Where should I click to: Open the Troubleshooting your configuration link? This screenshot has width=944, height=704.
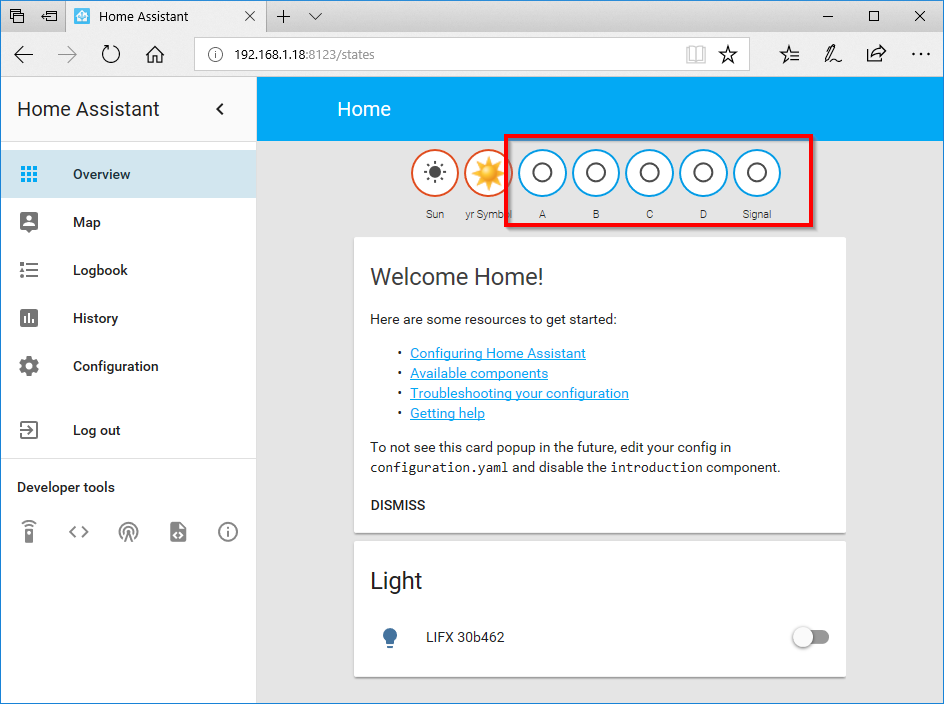519,393
